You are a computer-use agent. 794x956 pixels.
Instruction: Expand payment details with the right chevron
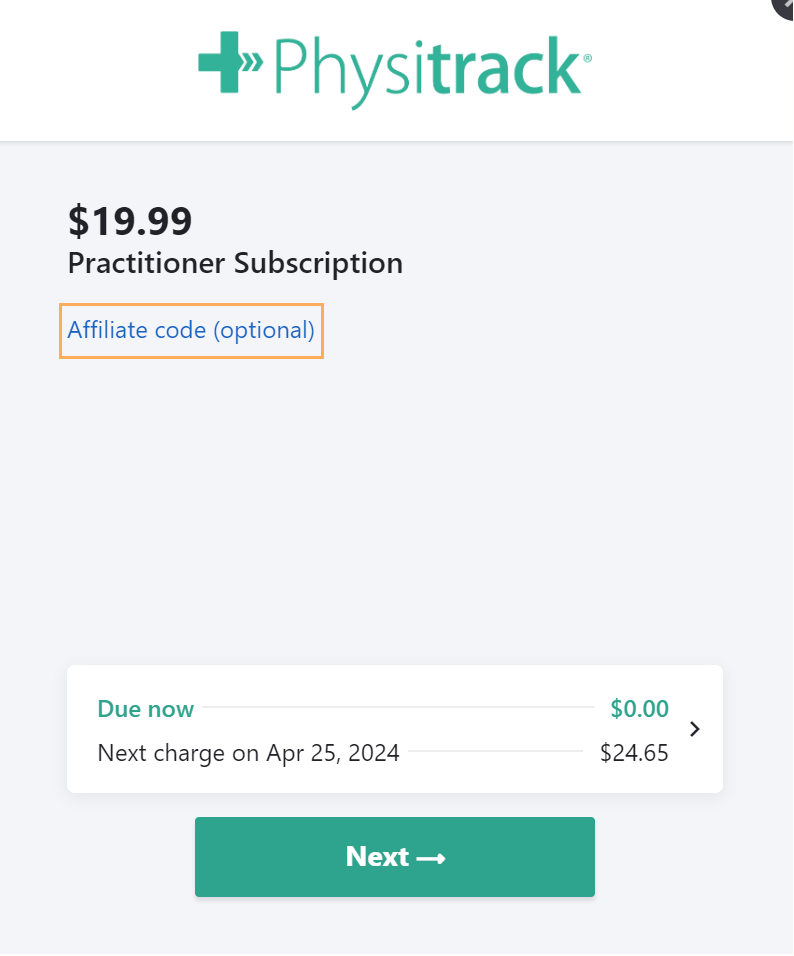coord(695,729)
